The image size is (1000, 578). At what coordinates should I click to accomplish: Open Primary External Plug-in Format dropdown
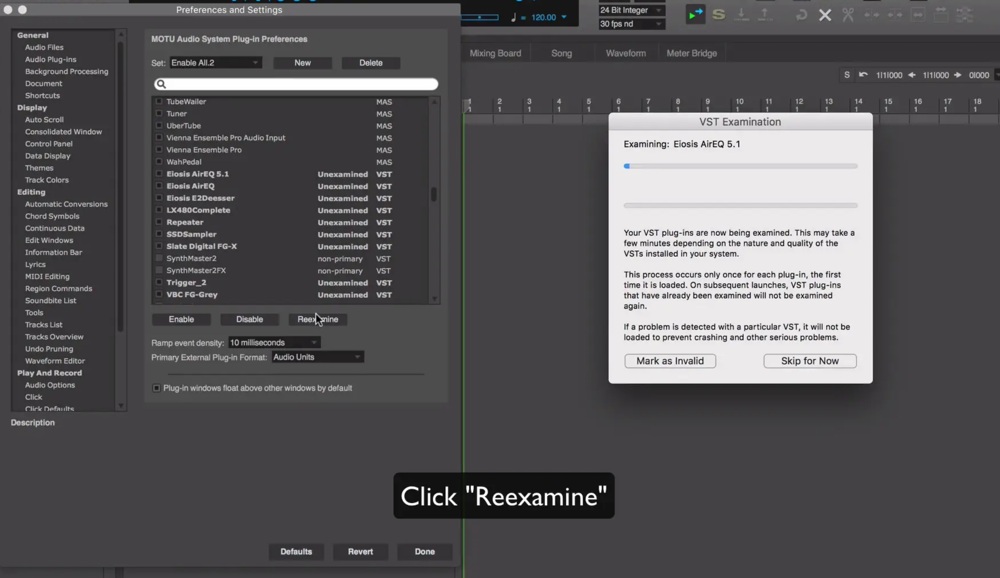318,357
